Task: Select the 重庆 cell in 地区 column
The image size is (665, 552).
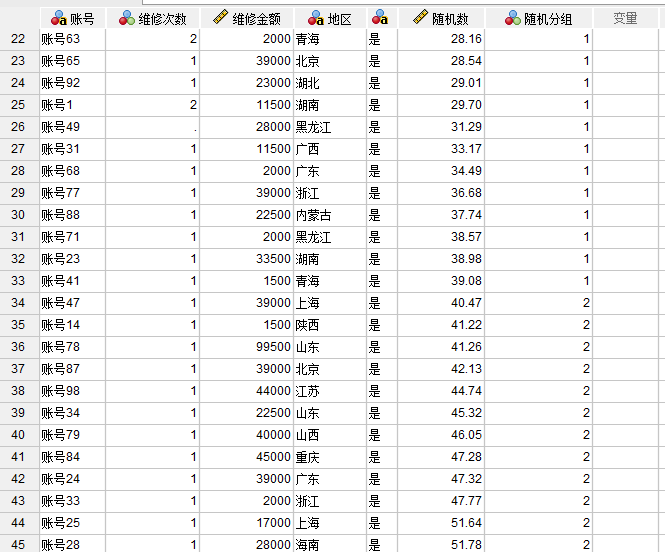Action: 328,457
